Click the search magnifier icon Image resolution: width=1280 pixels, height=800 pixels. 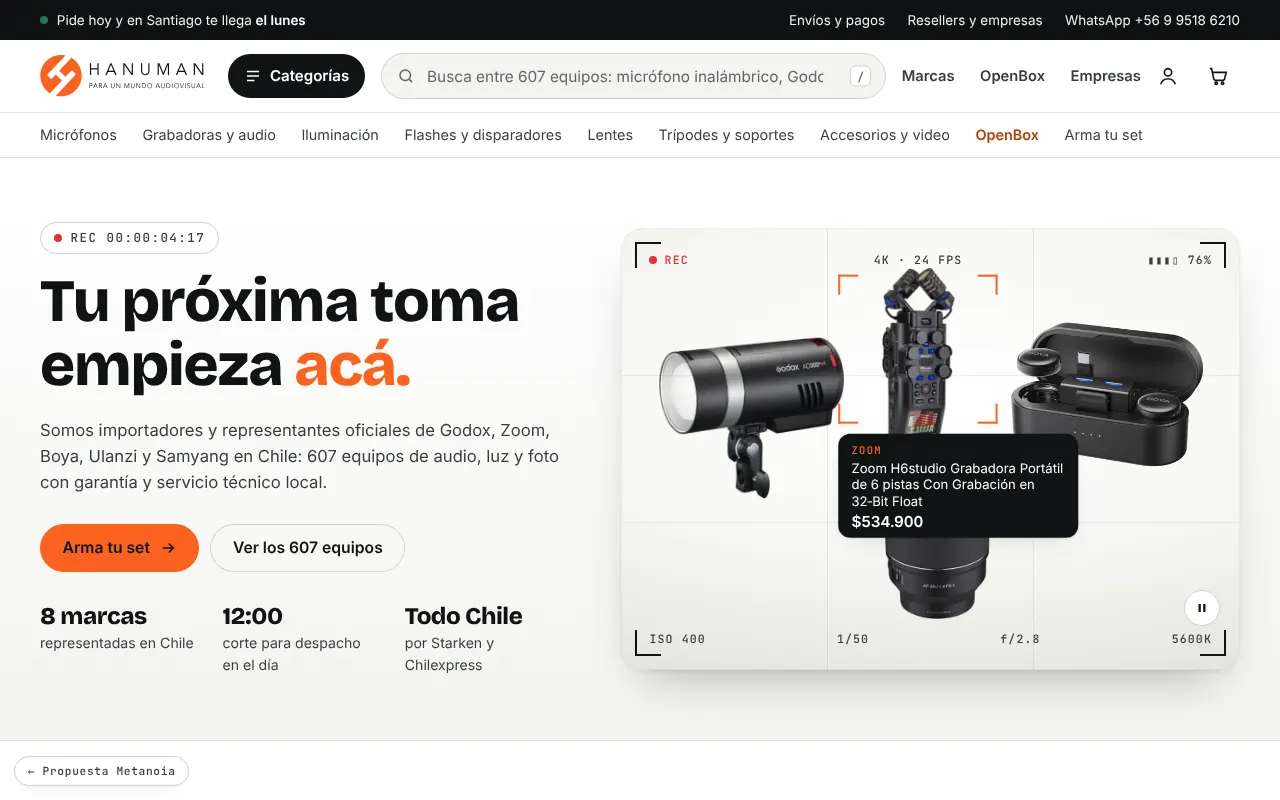406,76
